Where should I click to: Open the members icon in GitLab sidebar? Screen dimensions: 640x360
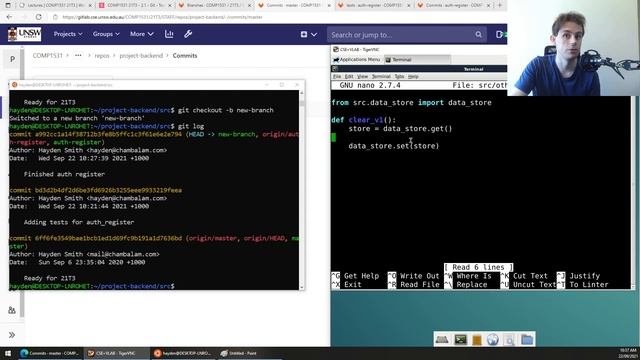tap(12, 310)
